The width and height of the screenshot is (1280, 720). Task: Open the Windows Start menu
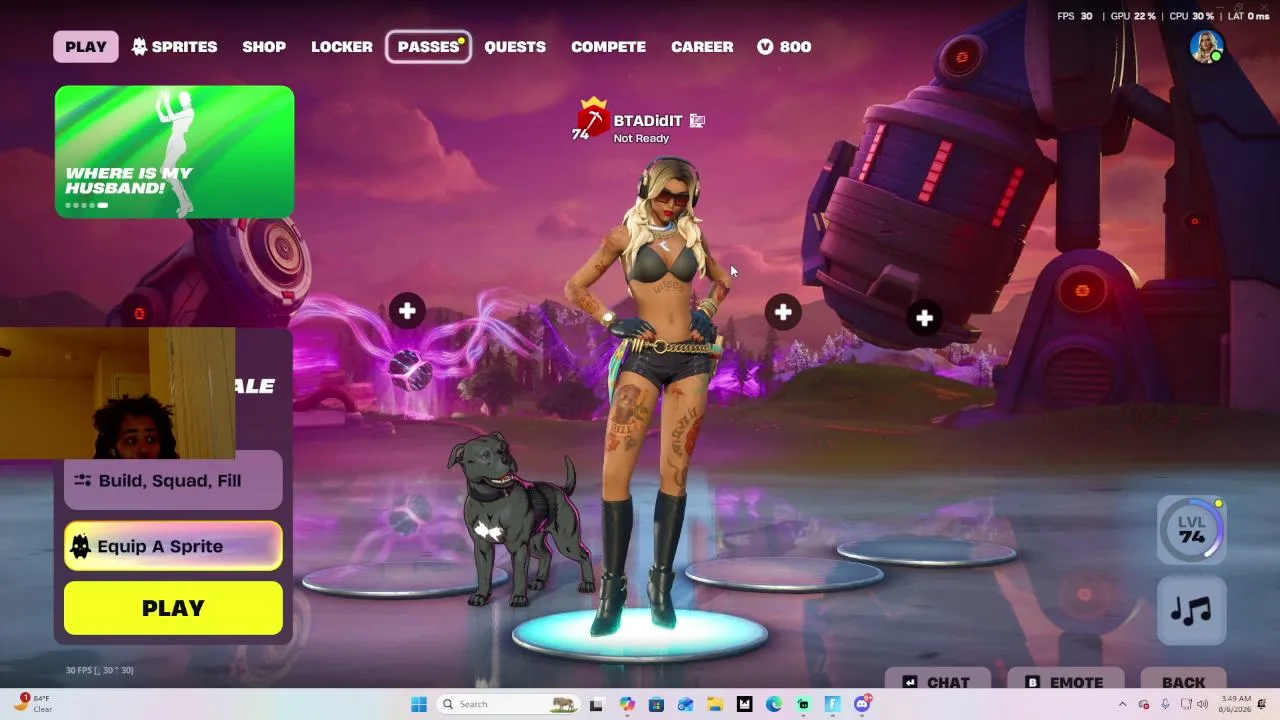[419, 704]
